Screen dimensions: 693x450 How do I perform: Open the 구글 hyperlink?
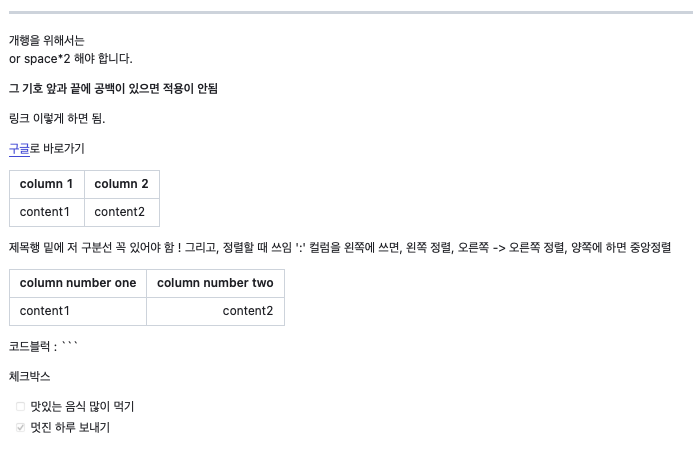pyautogui.click(x=19, y=149)
